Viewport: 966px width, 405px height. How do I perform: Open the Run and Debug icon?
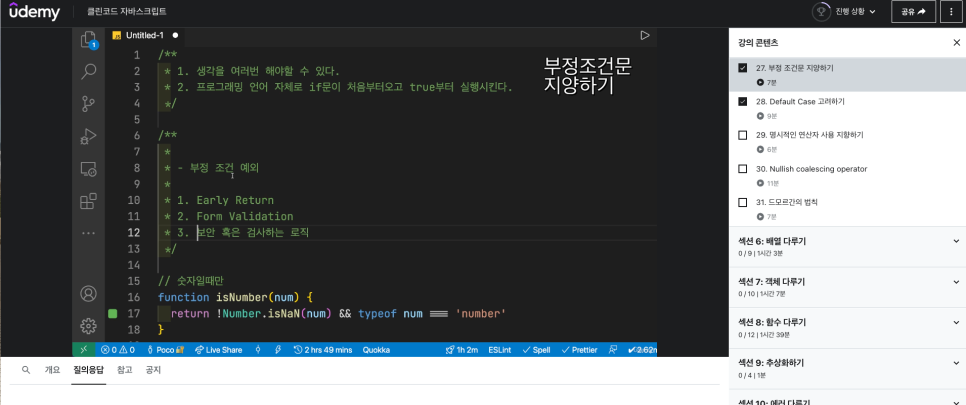pos(89,136)
